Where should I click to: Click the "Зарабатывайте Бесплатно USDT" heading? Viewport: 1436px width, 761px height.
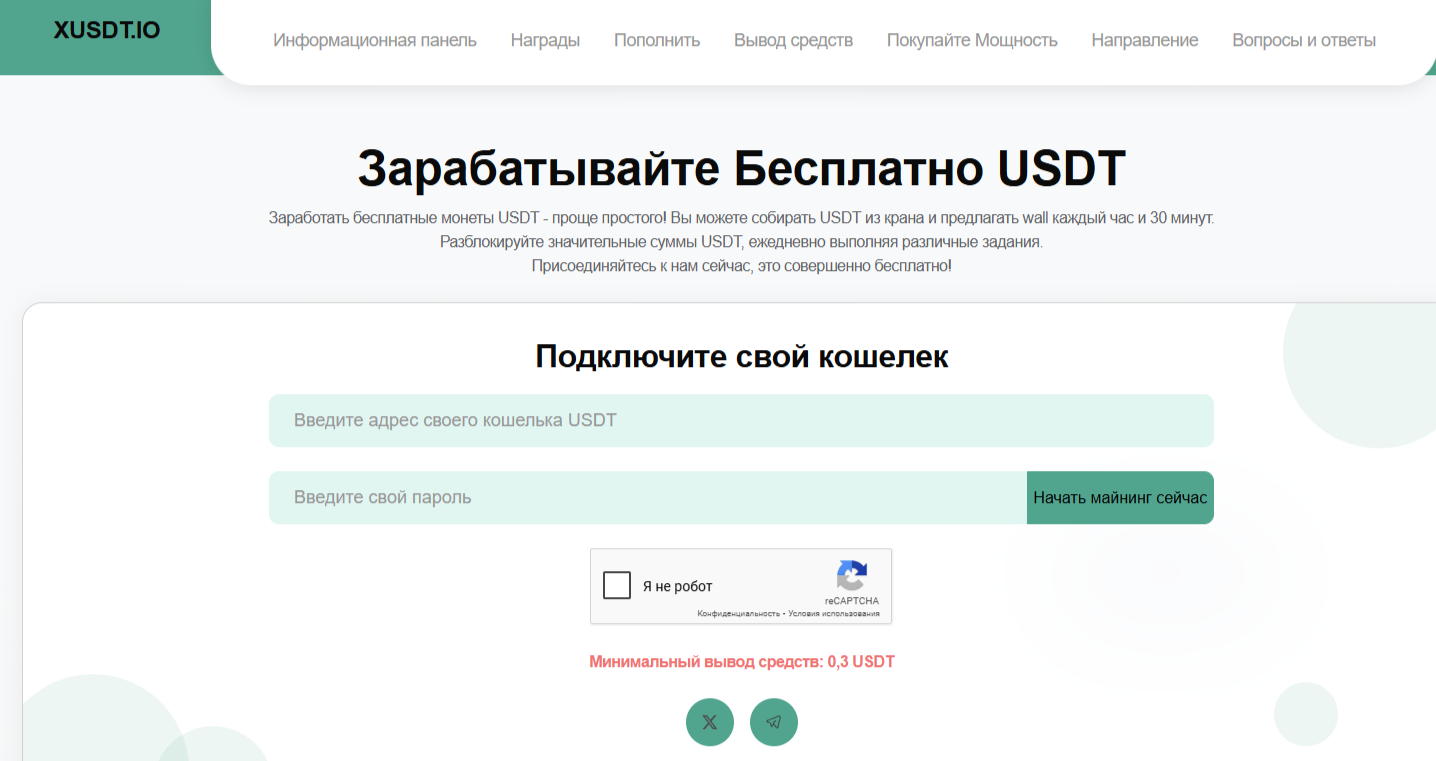(742, 168)
